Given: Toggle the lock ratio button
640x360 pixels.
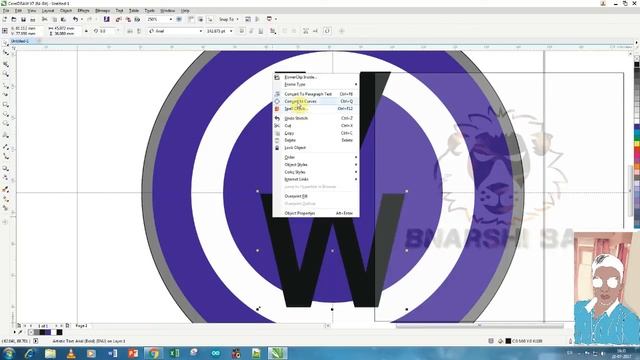Looking at the screenshot, I should tap(86, 31).
